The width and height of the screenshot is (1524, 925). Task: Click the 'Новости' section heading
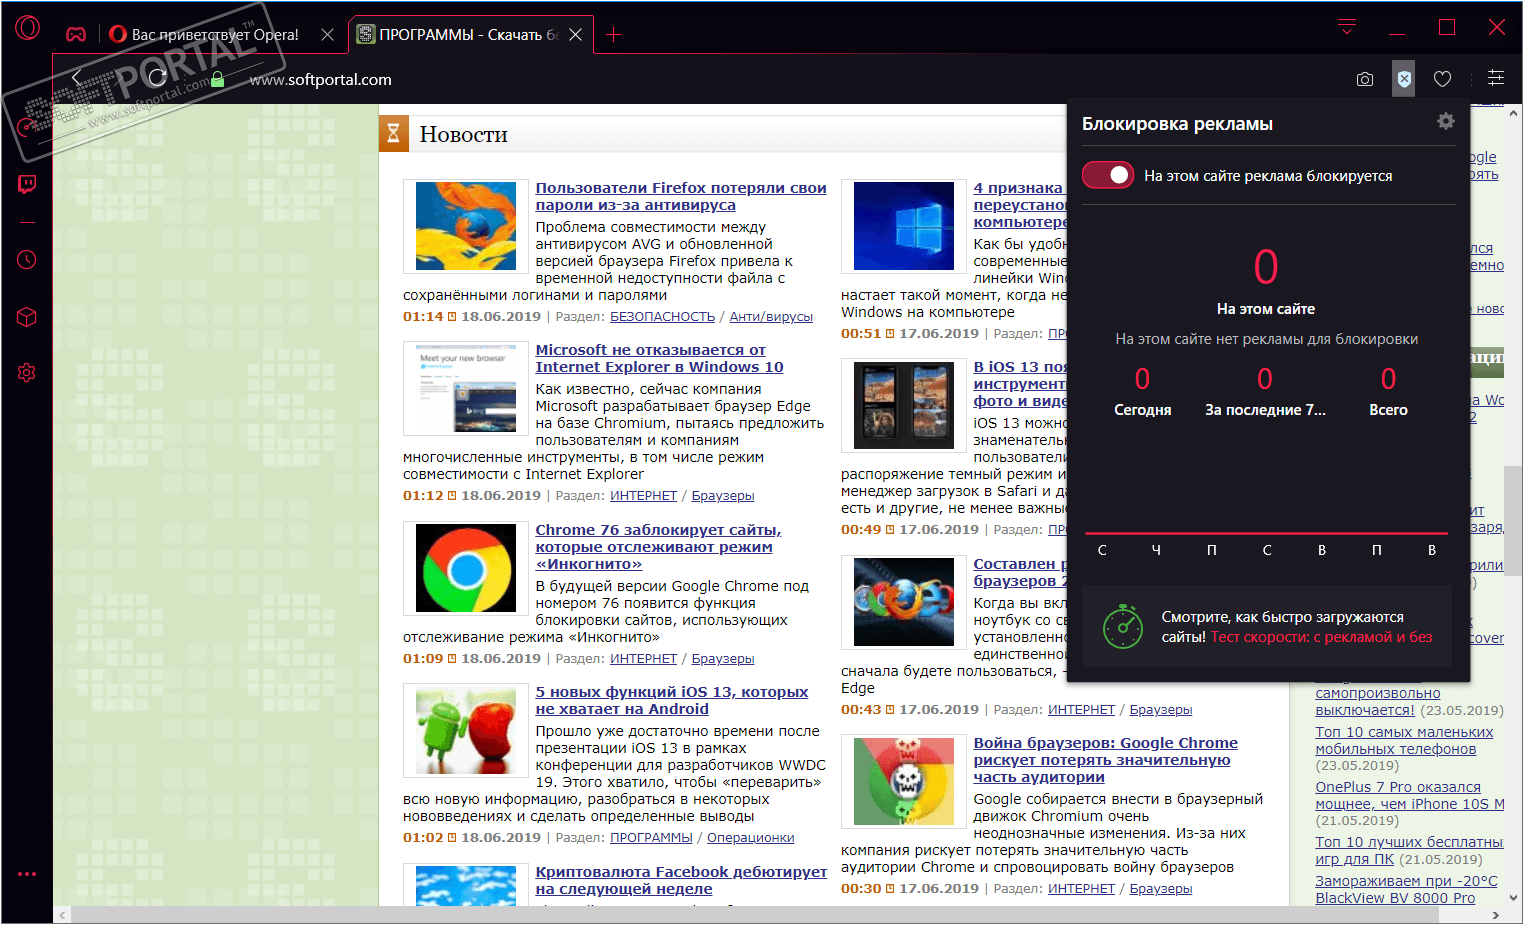[463, 134]
